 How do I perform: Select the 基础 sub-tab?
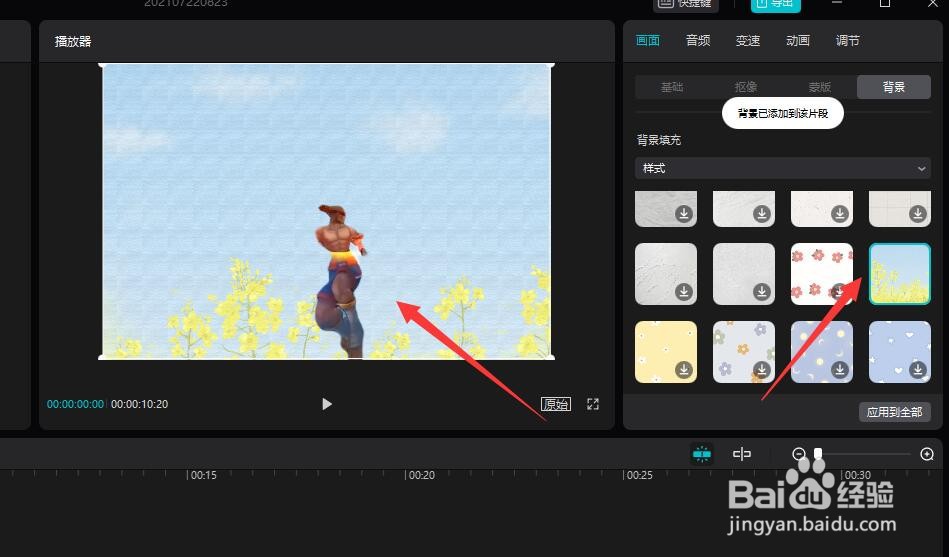click(672, 87)
